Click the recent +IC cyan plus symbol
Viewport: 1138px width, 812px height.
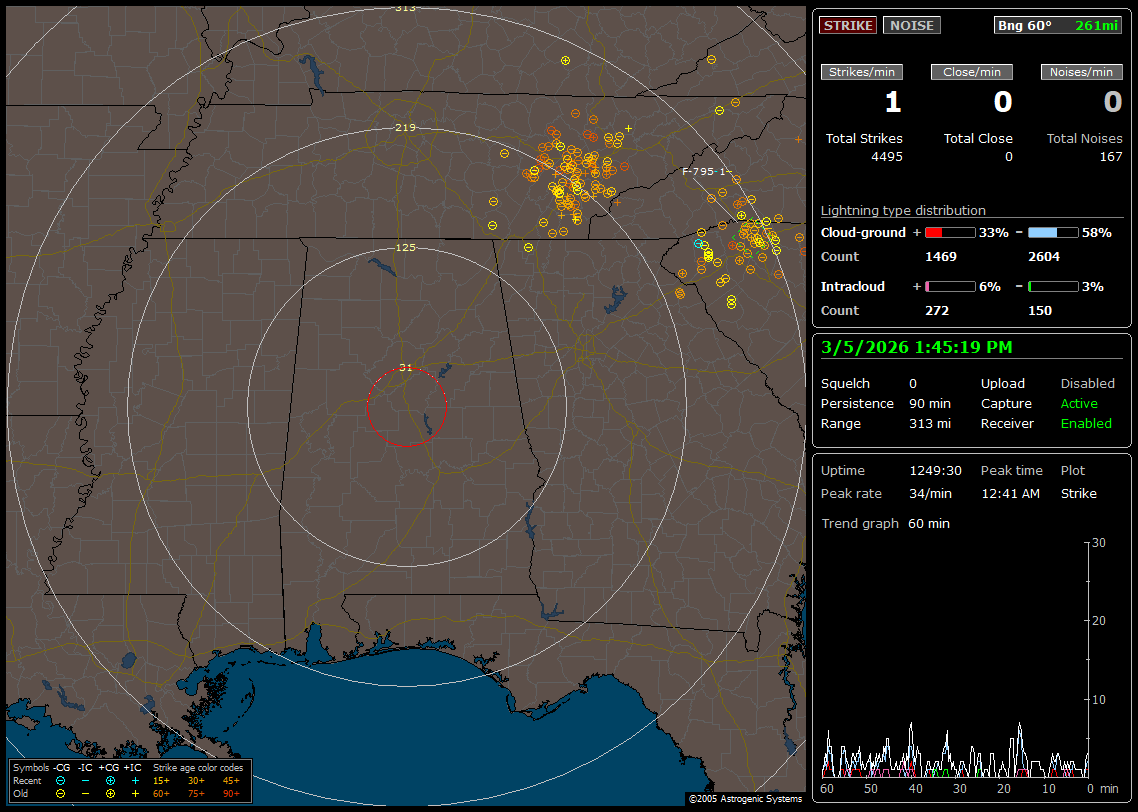click(135, 780)
